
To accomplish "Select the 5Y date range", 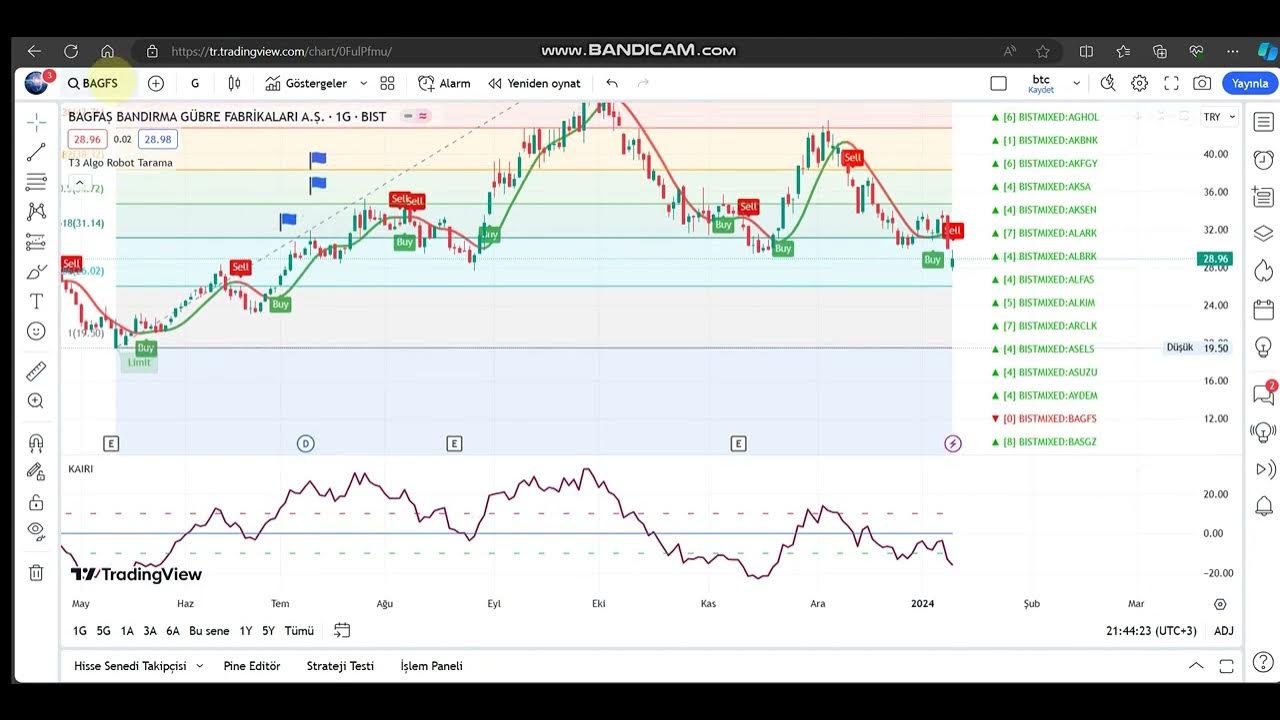I will tap(268, 631).
